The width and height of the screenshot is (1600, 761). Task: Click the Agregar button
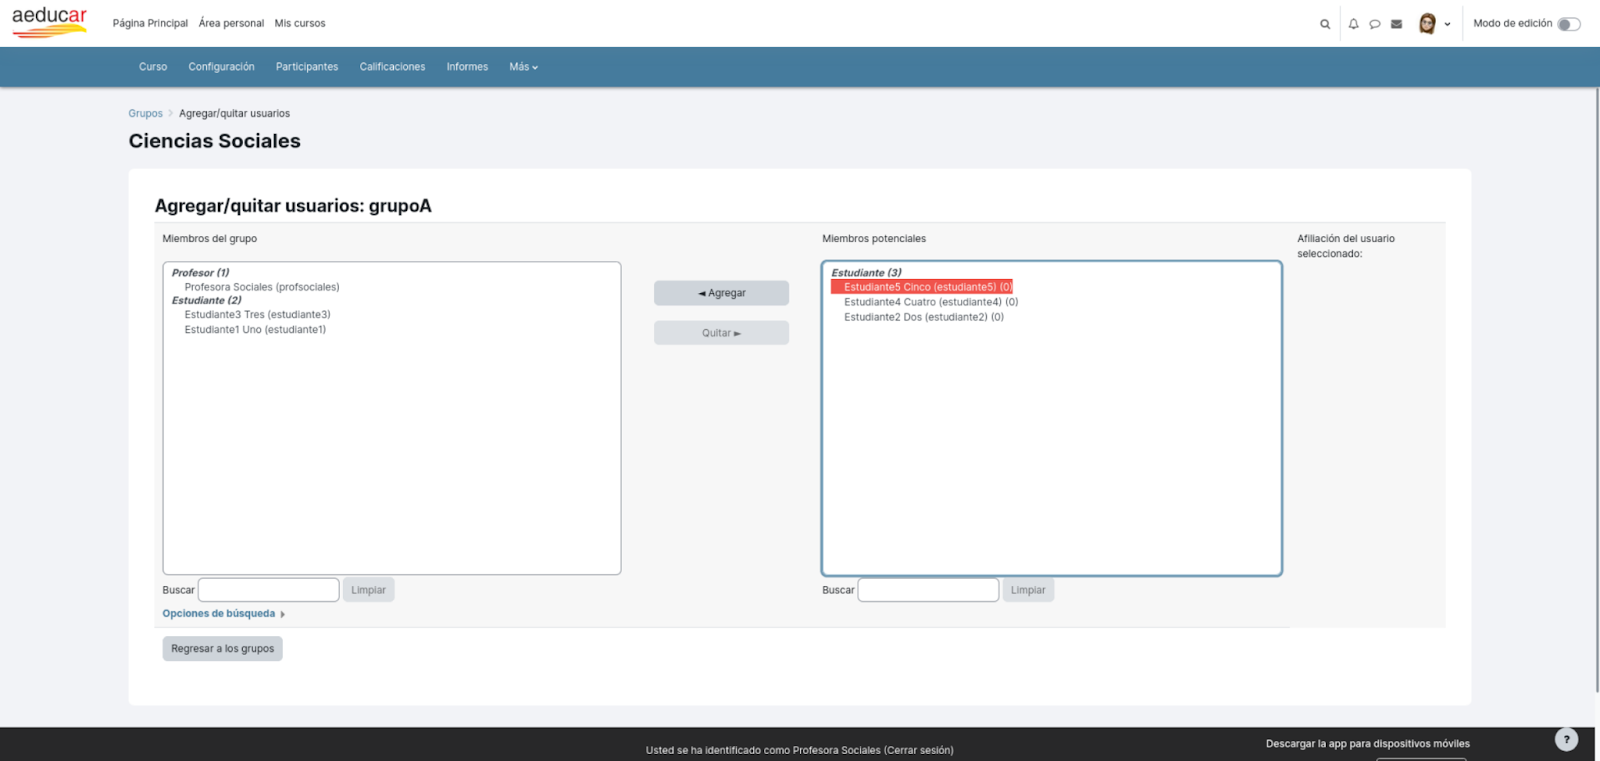click(x=721, y=293)
